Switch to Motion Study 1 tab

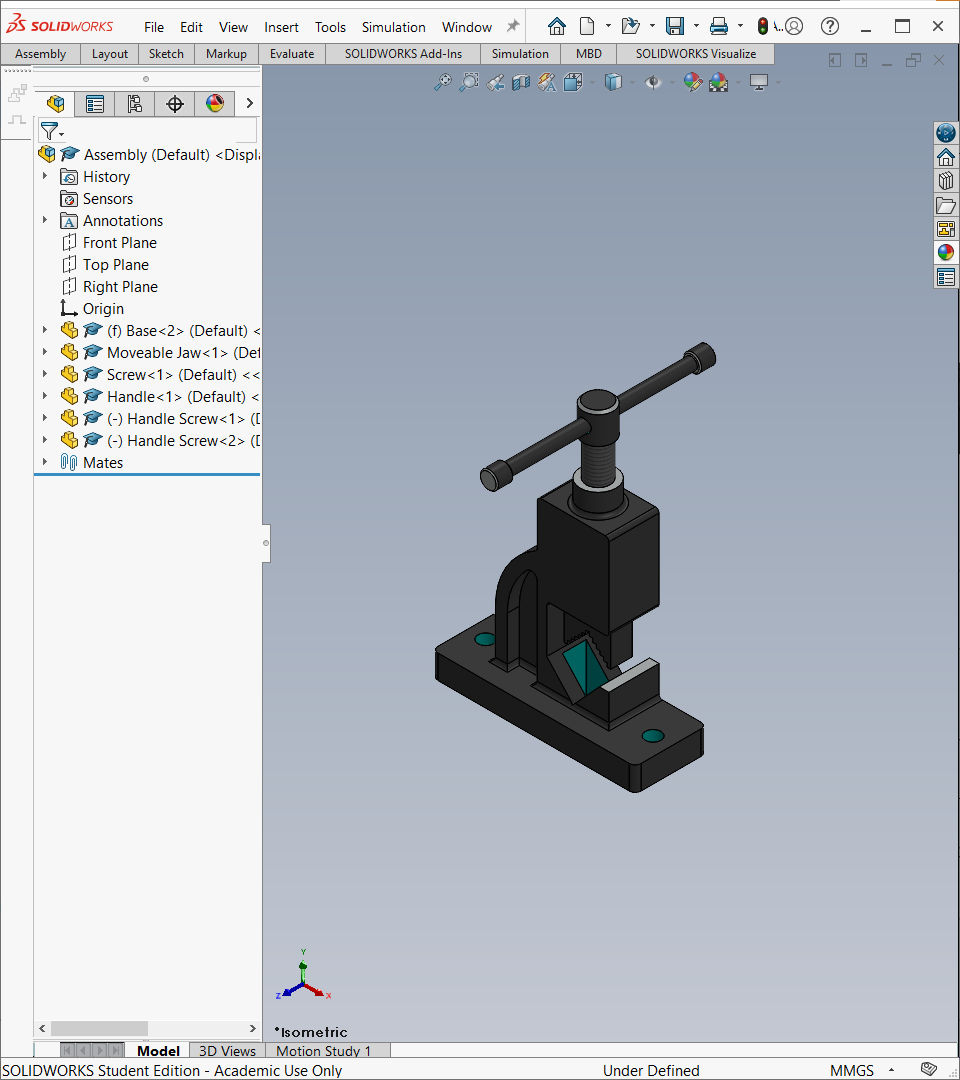[324, 1050]
